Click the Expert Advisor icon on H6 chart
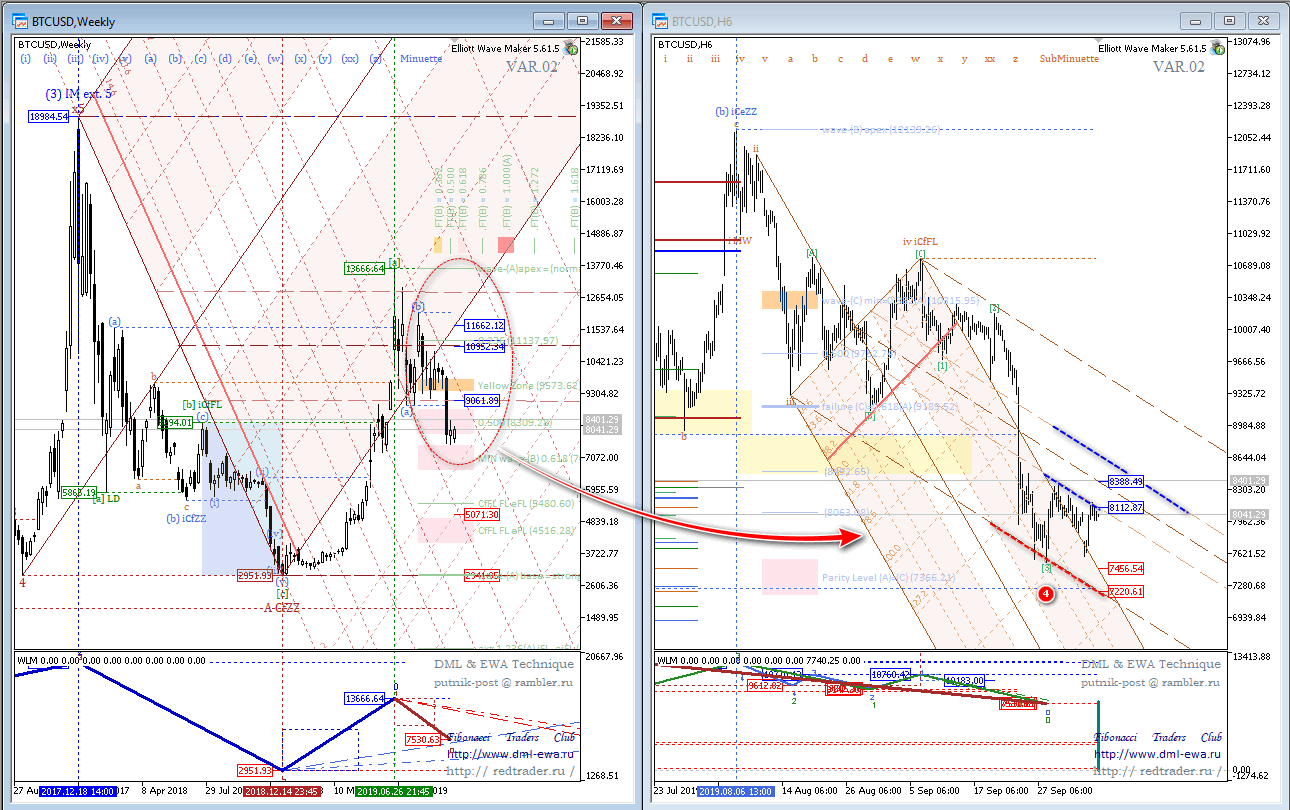Screen dimensions: 1290x810 pos(1218,47)
